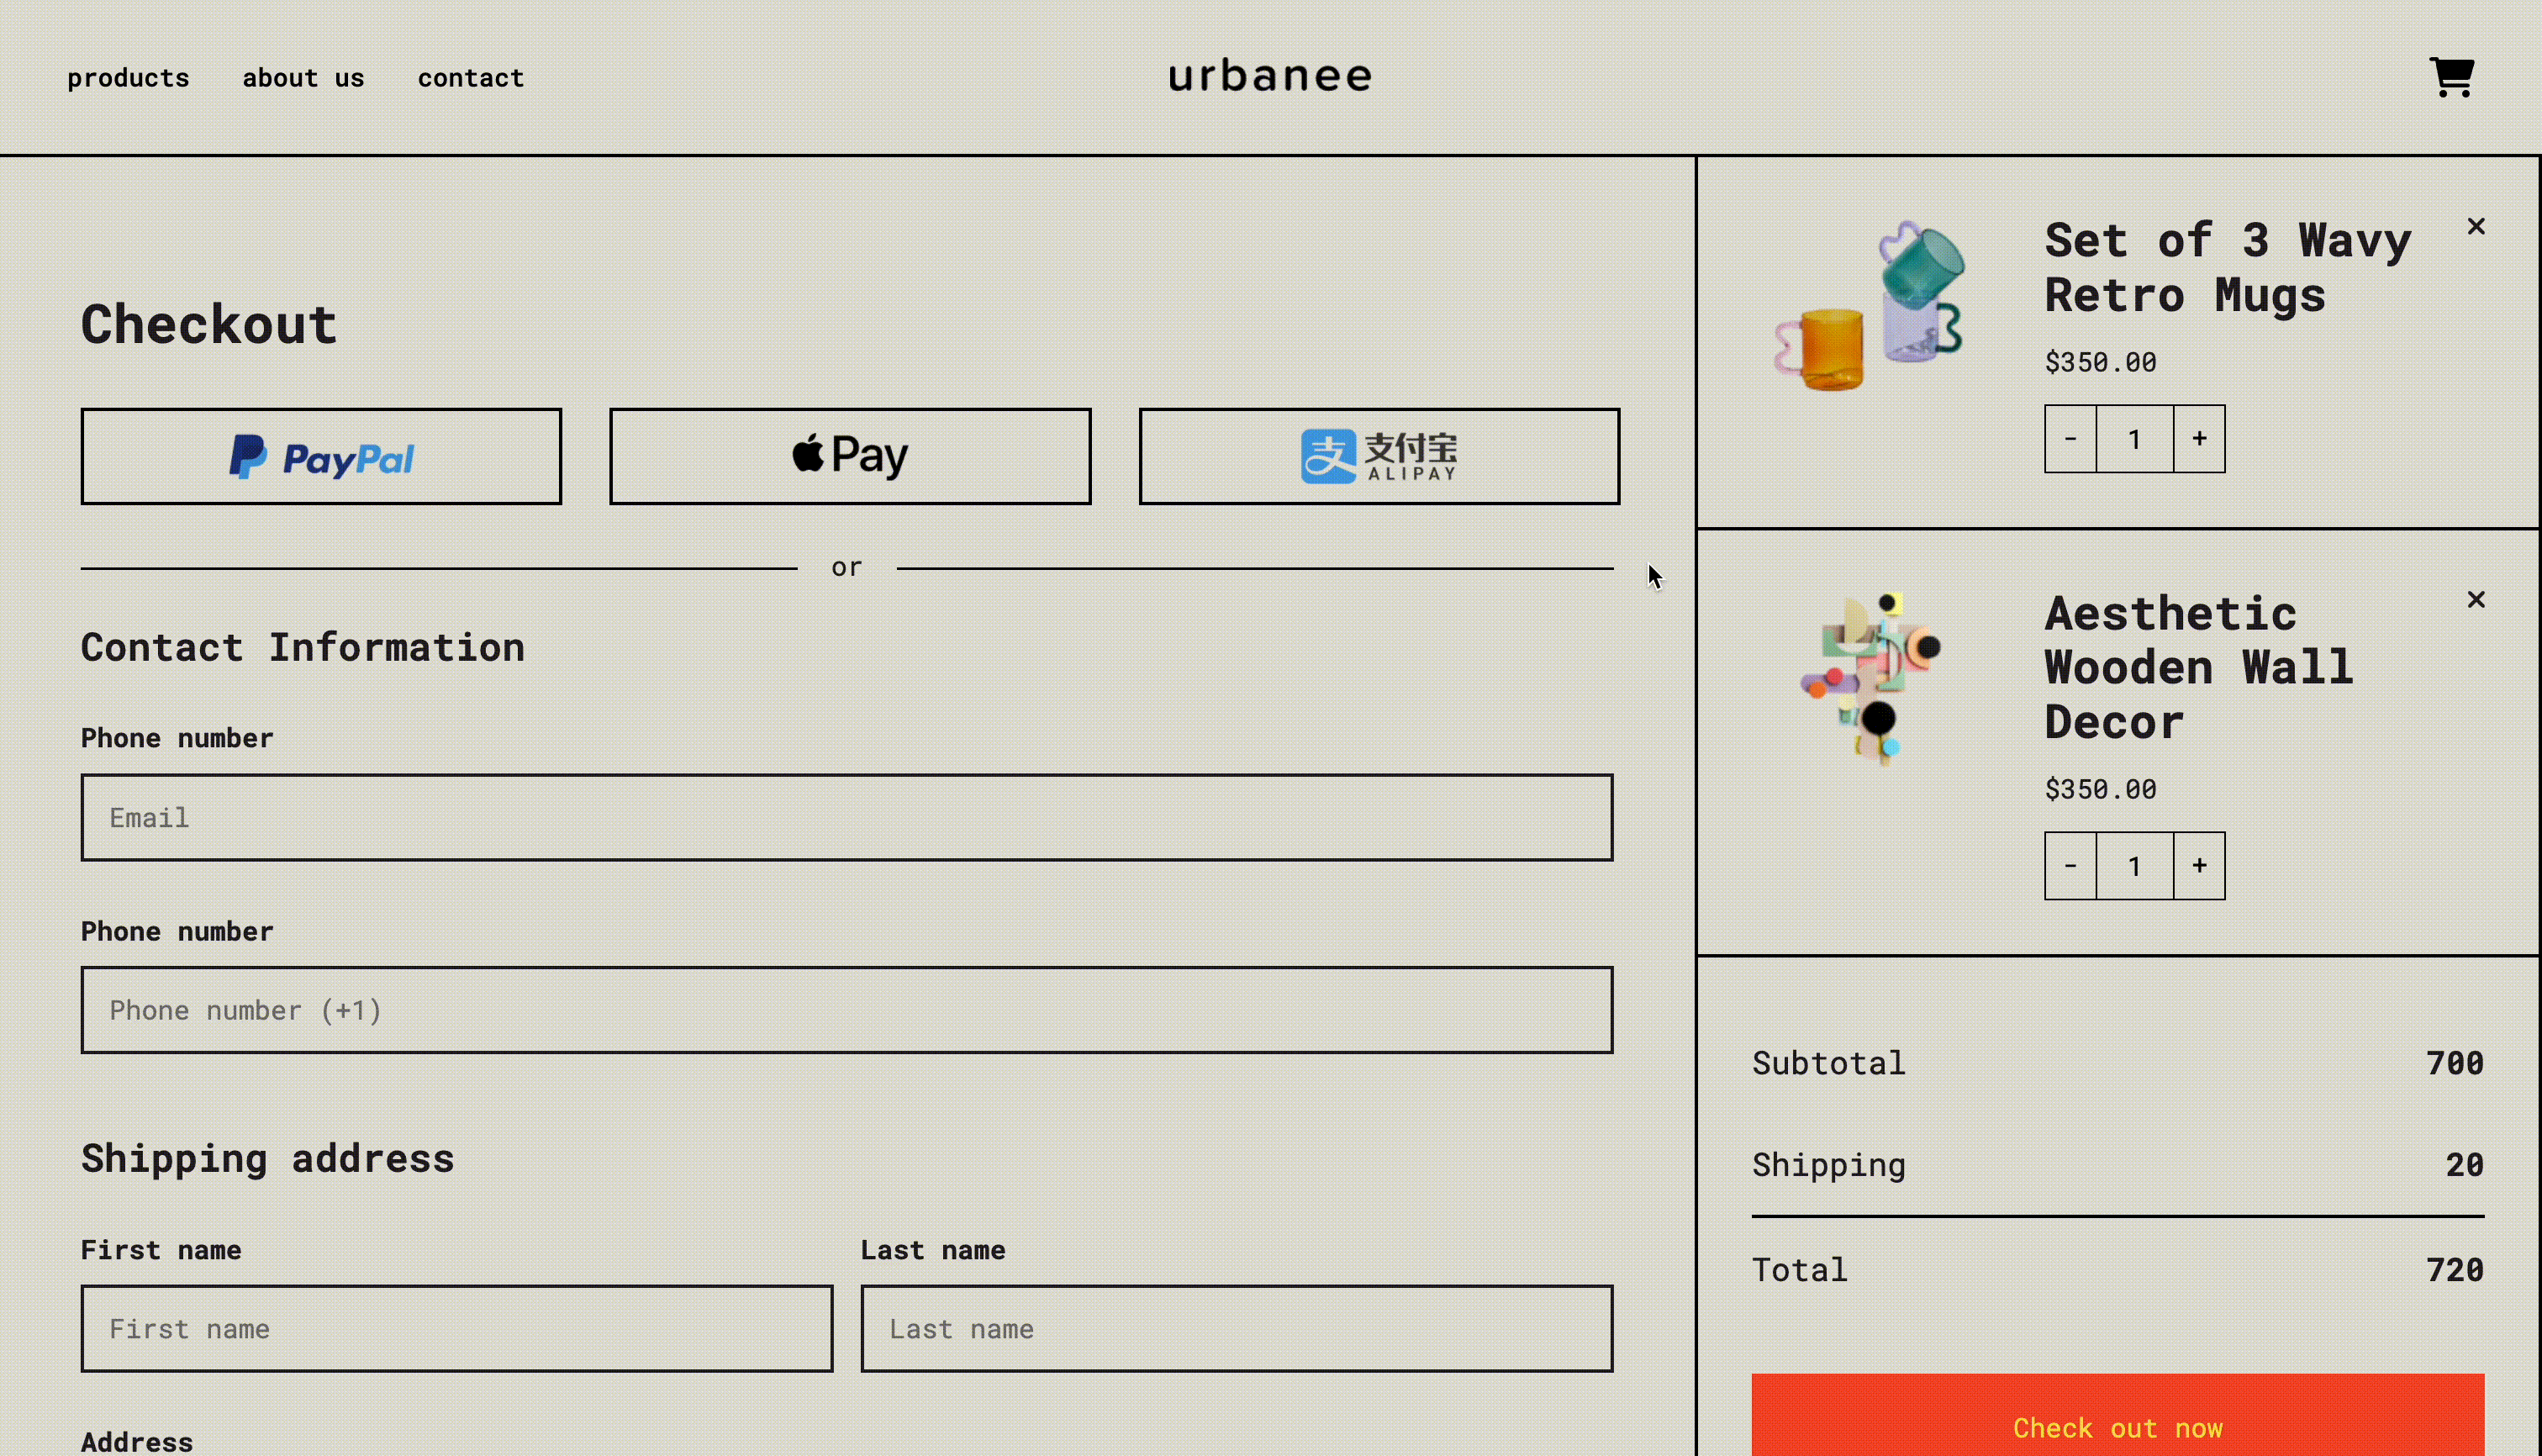
Task: Open the about us page
Action: pyautogui.click(x=302, y=76)
